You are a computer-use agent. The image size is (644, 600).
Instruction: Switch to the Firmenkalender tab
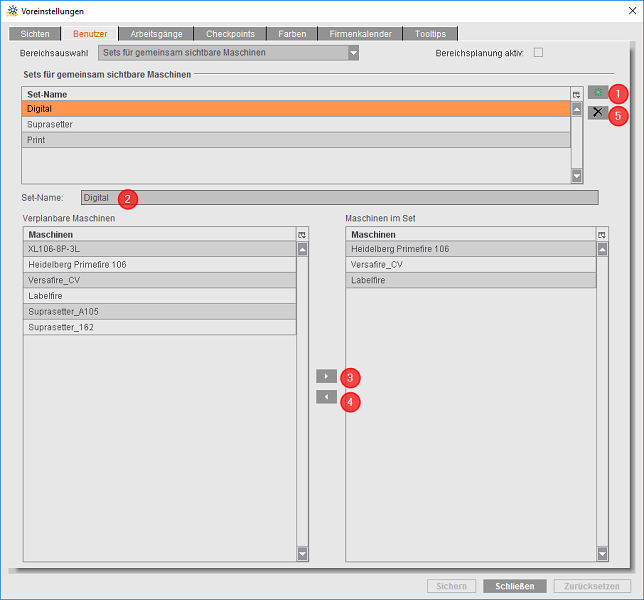[360, 34]
